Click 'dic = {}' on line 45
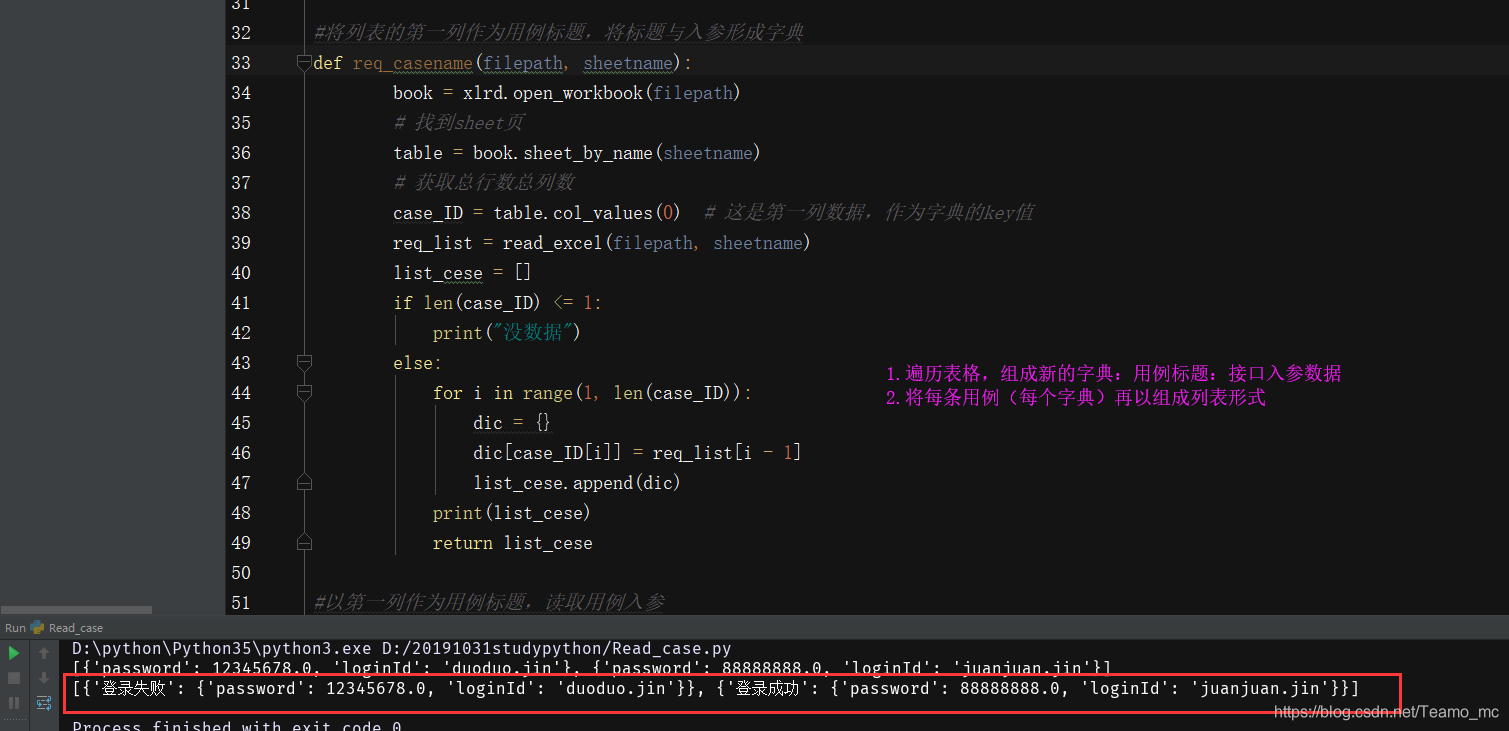Screen dimensions: 1509x731 512,423
